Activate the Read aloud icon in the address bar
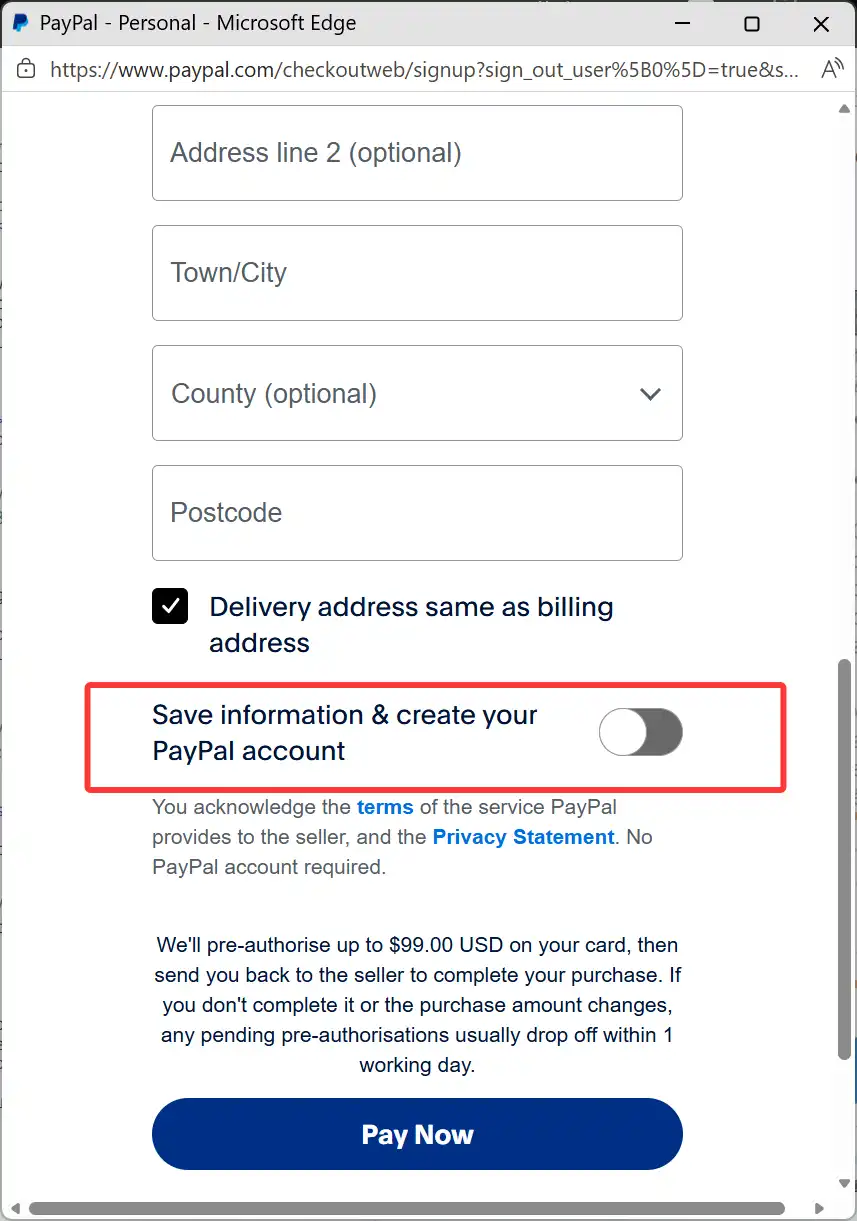This screenshot has width=857, height=1221. 832,69
